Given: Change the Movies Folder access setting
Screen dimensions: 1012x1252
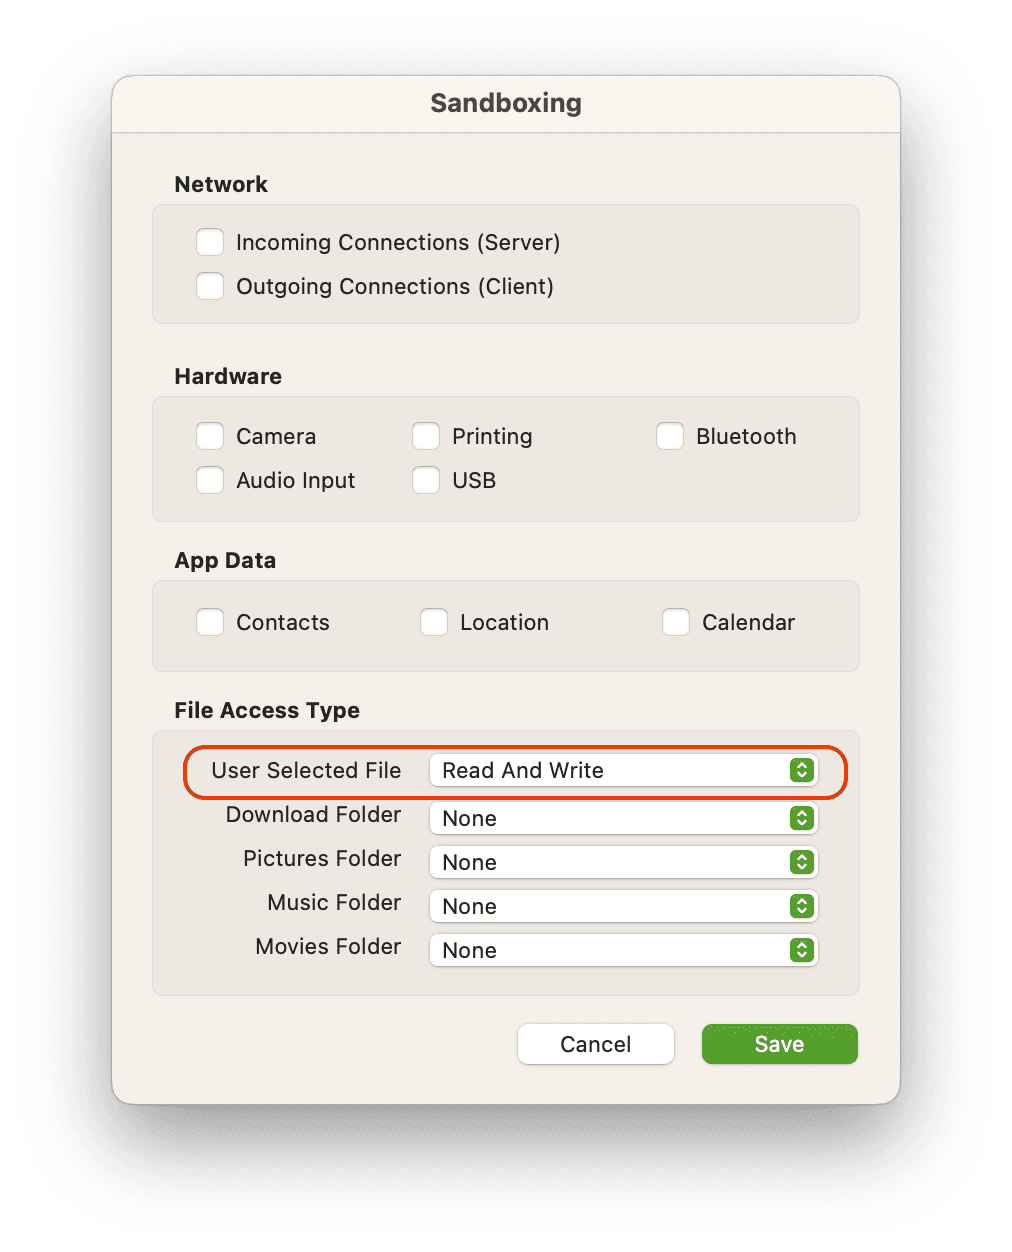Looking at the screenshot, I should click(622, 950).
